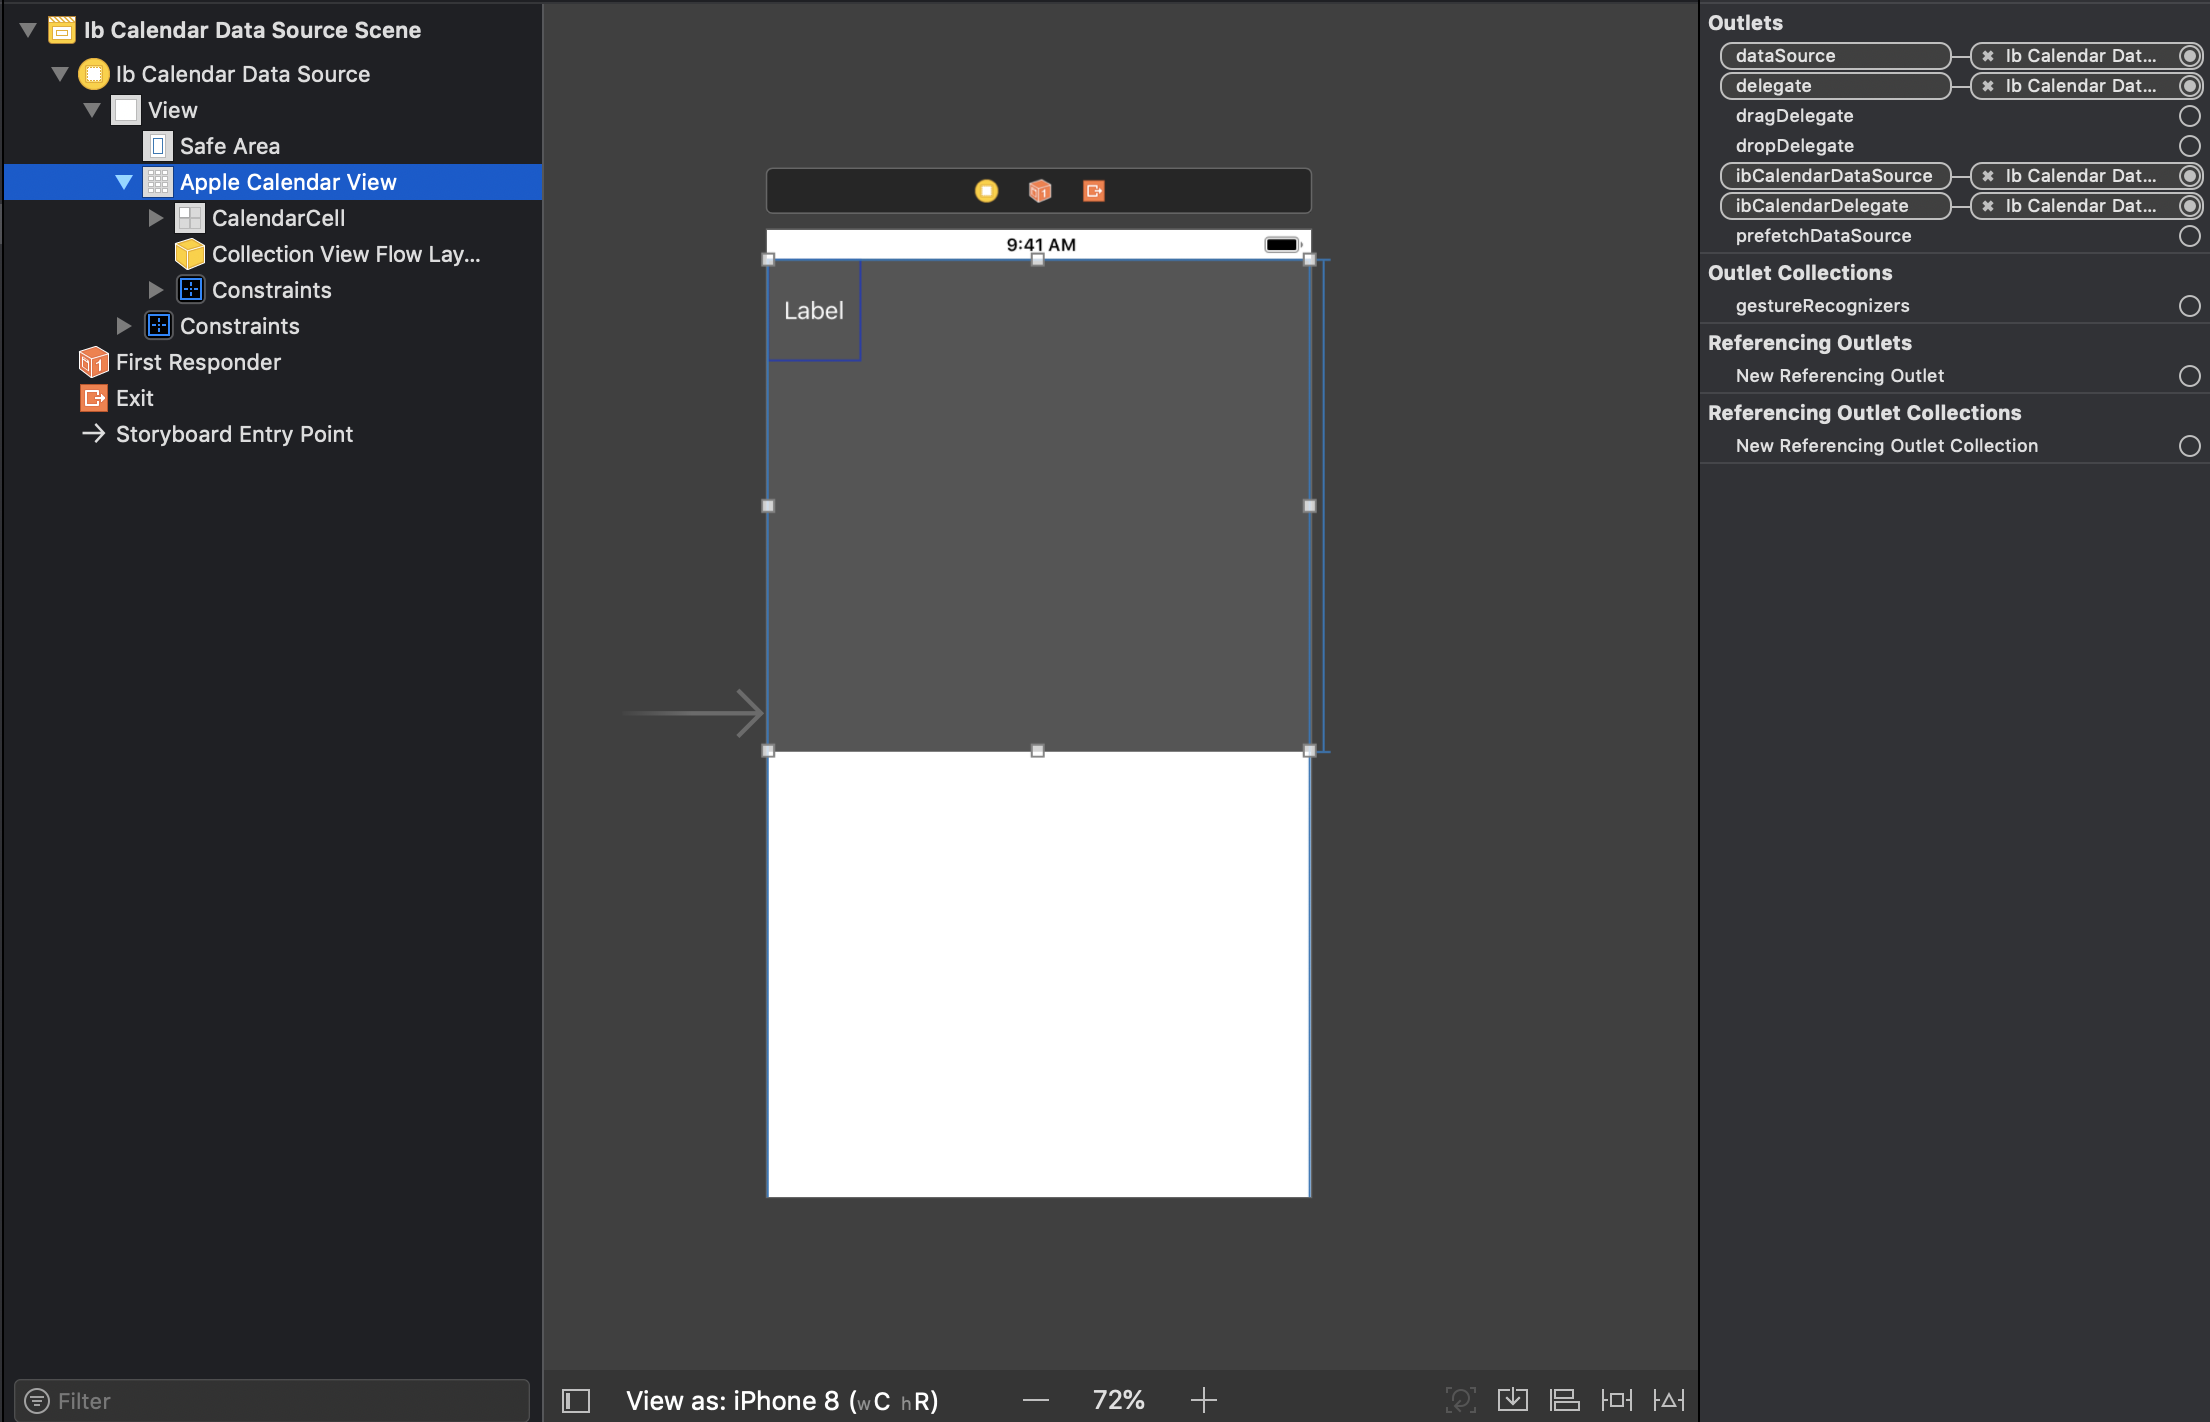Image resolution: width=2210 pixels, height=1422 pixels.
Task: Collapse the Ib Calendar Data Source Scene
Action: (28, 30)
